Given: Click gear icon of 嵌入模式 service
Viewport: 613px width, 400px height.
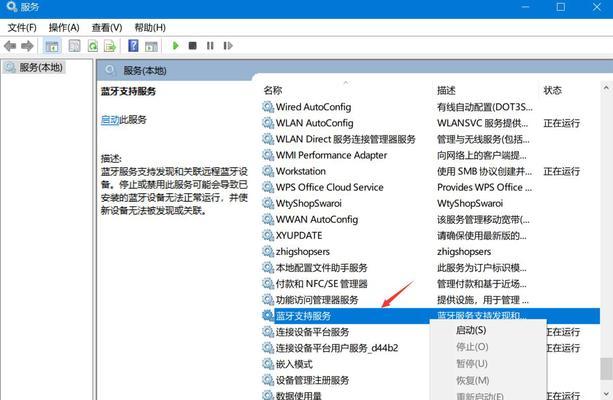Looking at the screenshot, I should (268, 364).
